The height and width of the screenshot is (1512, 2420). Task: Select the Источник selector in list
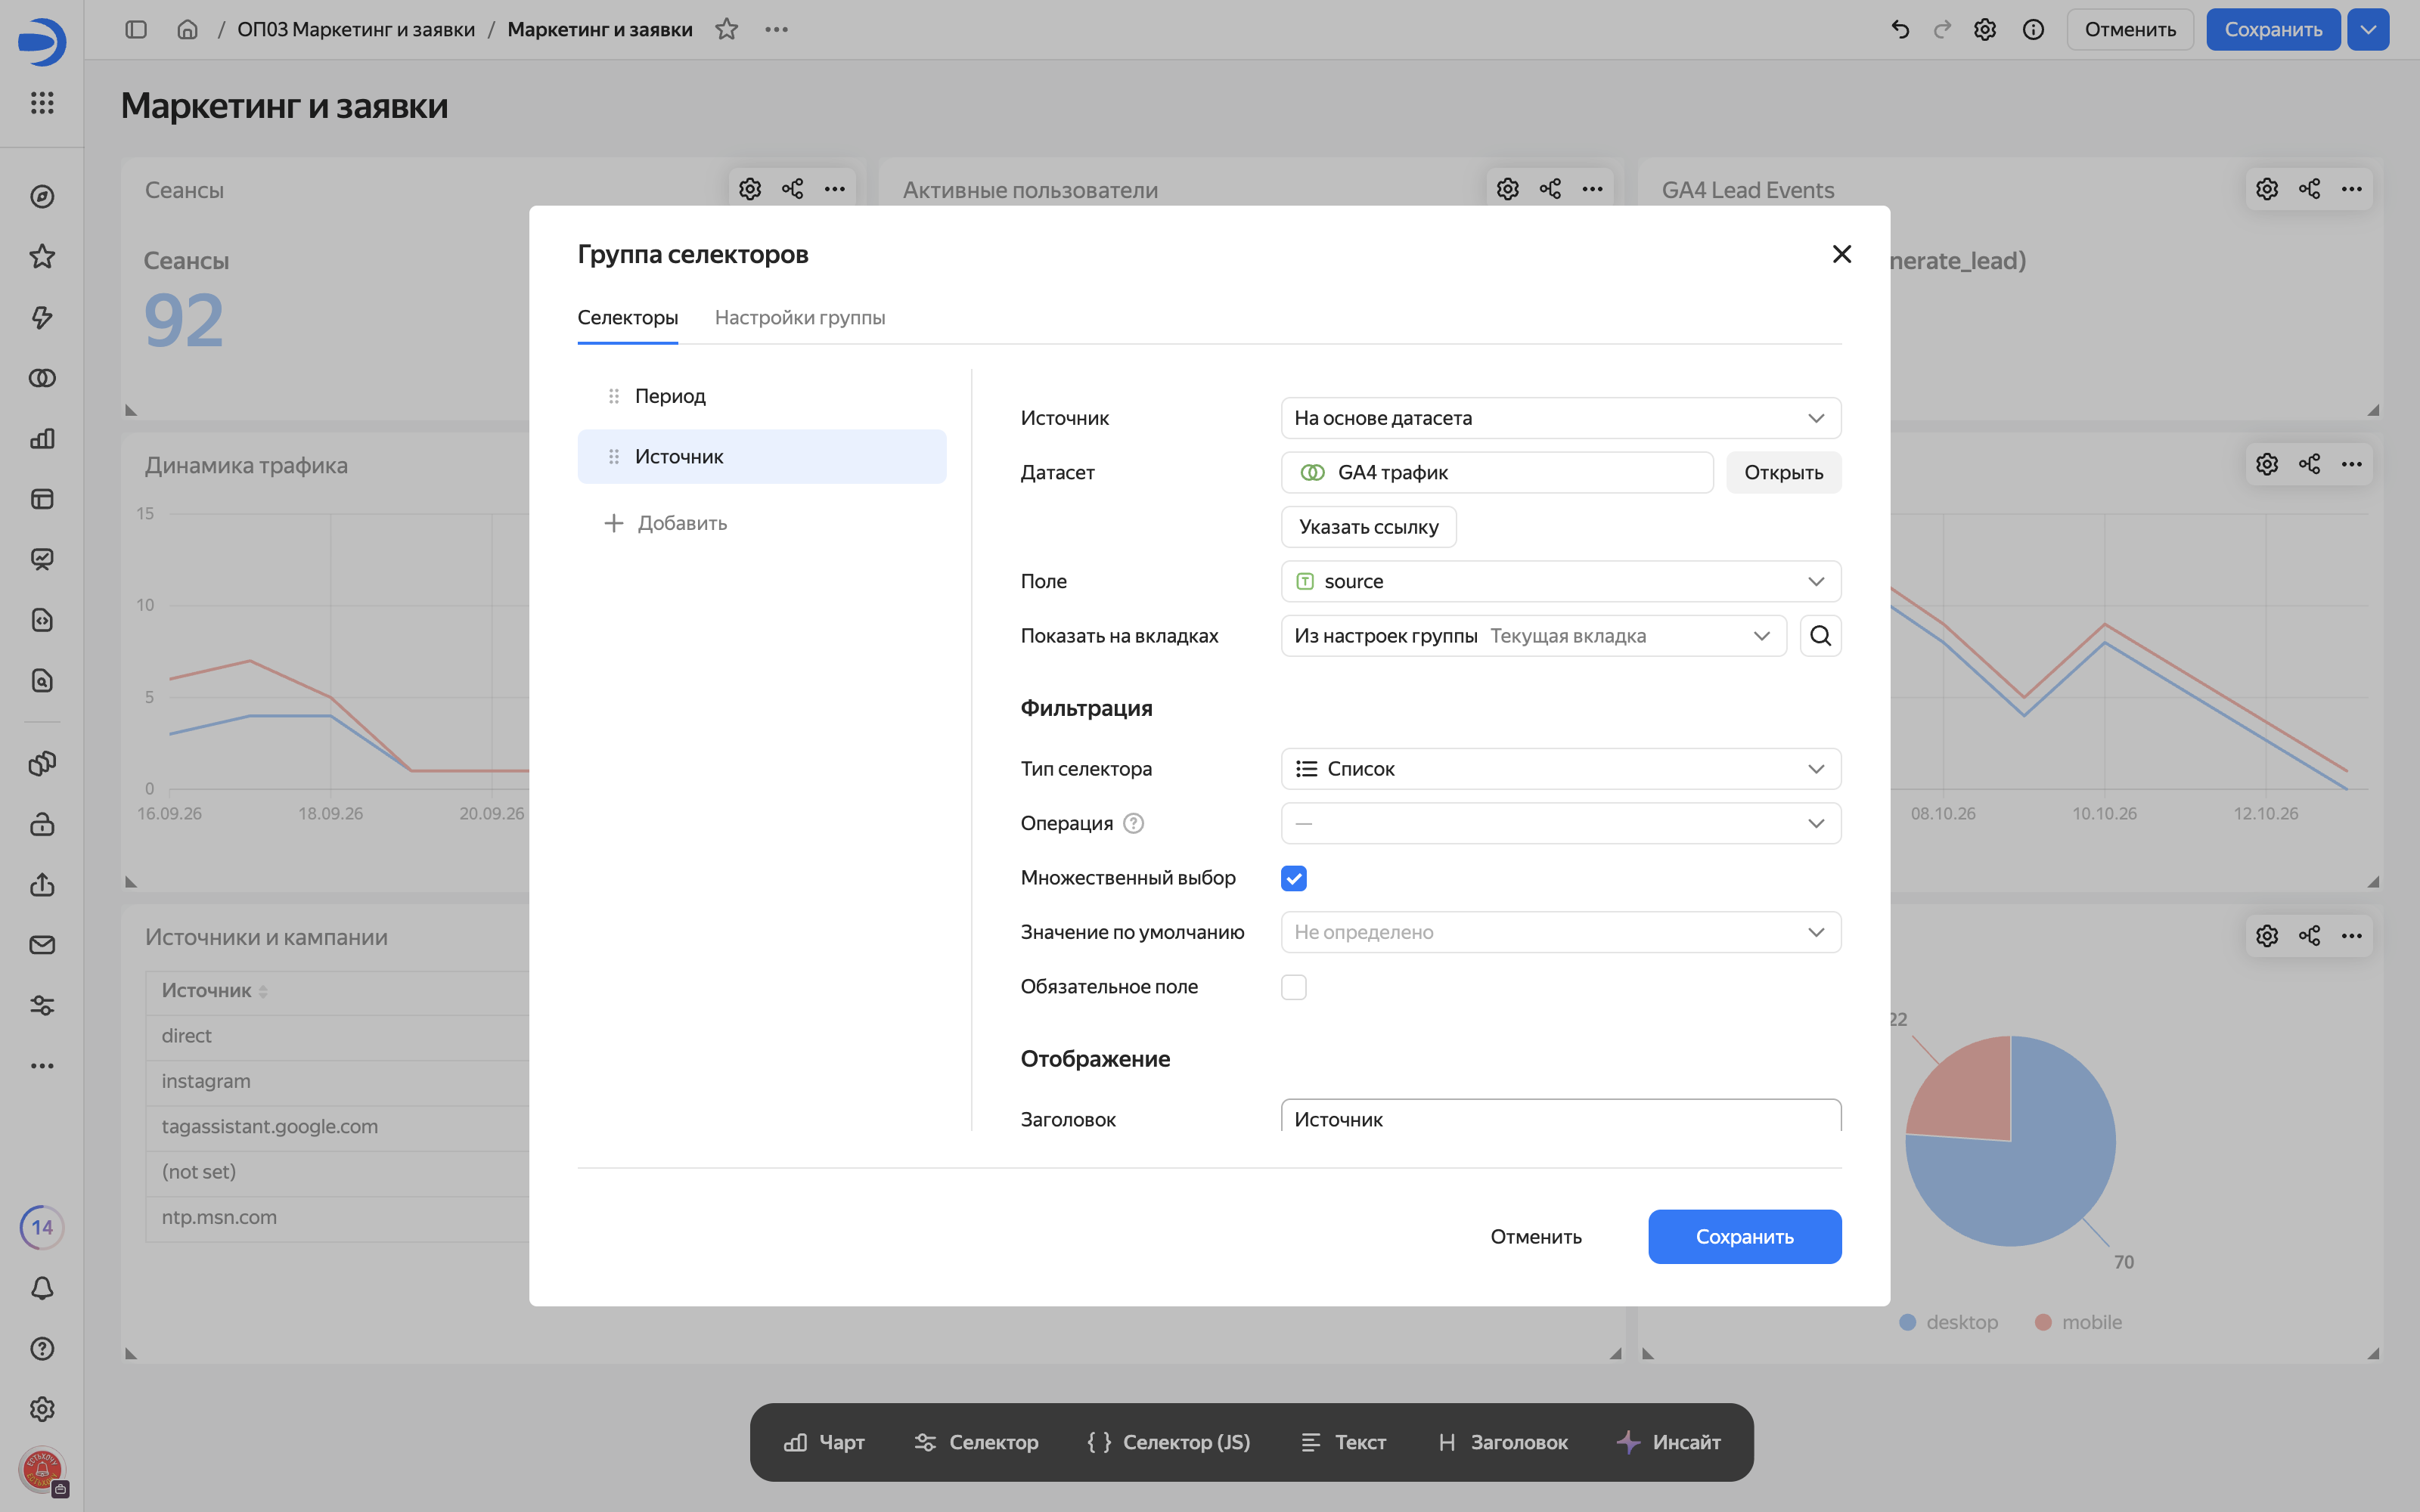(x=761, y=456)
